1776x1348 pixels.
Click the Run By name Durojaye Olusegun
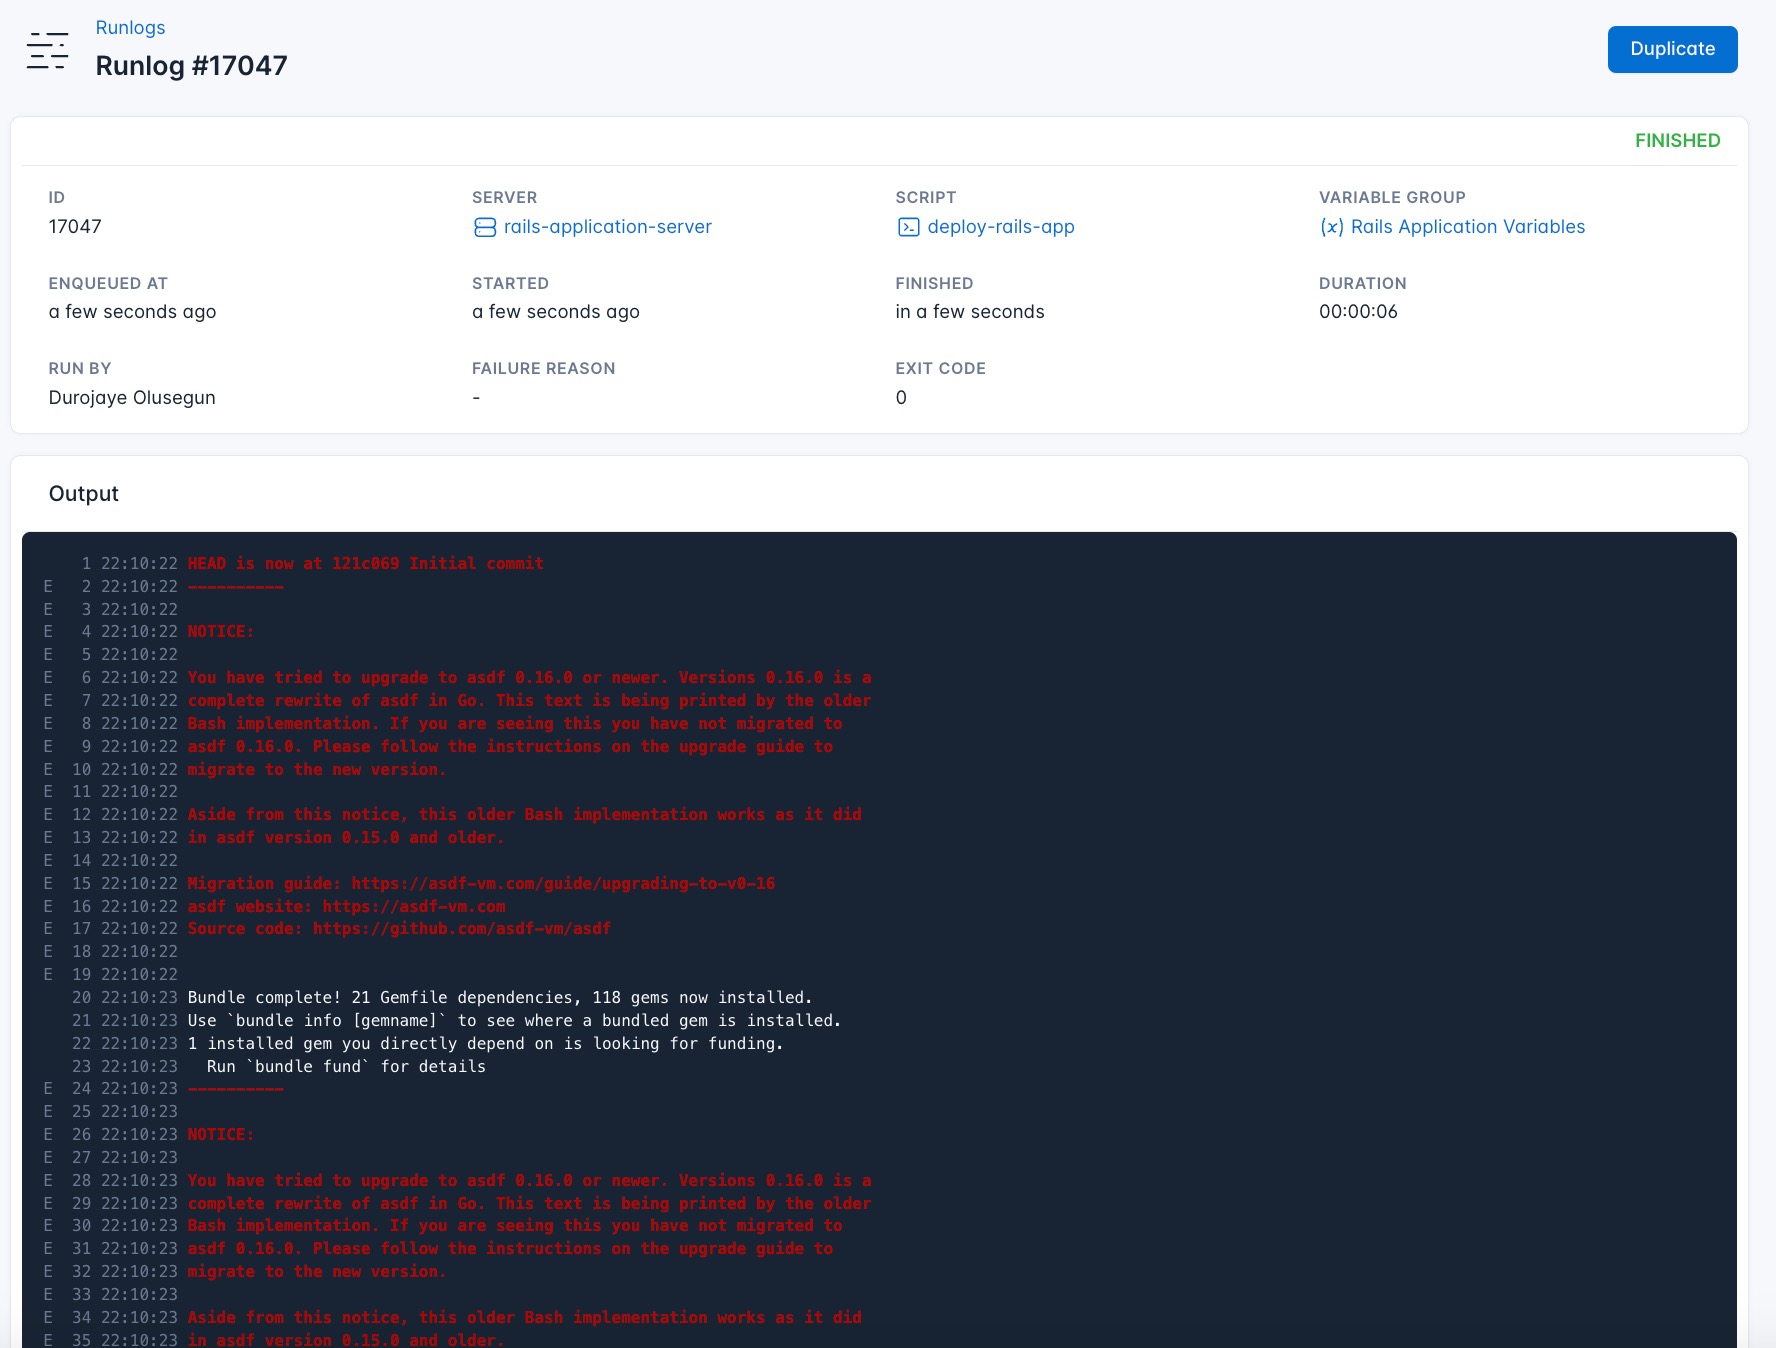coord(131,397)
